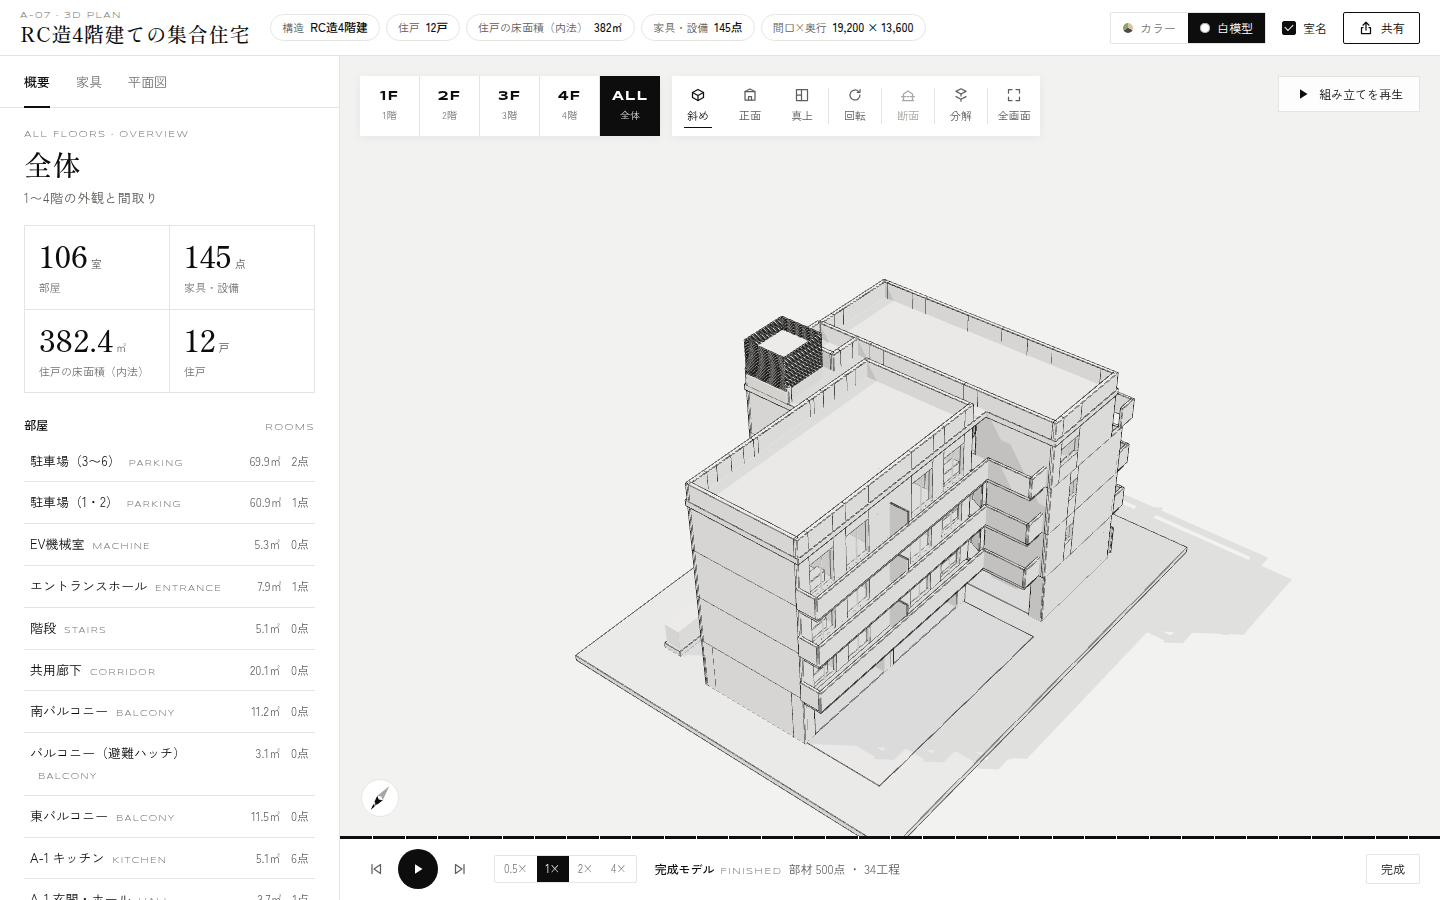Skip to previous assembly step

pyautogui.click(x=376, y=869)
